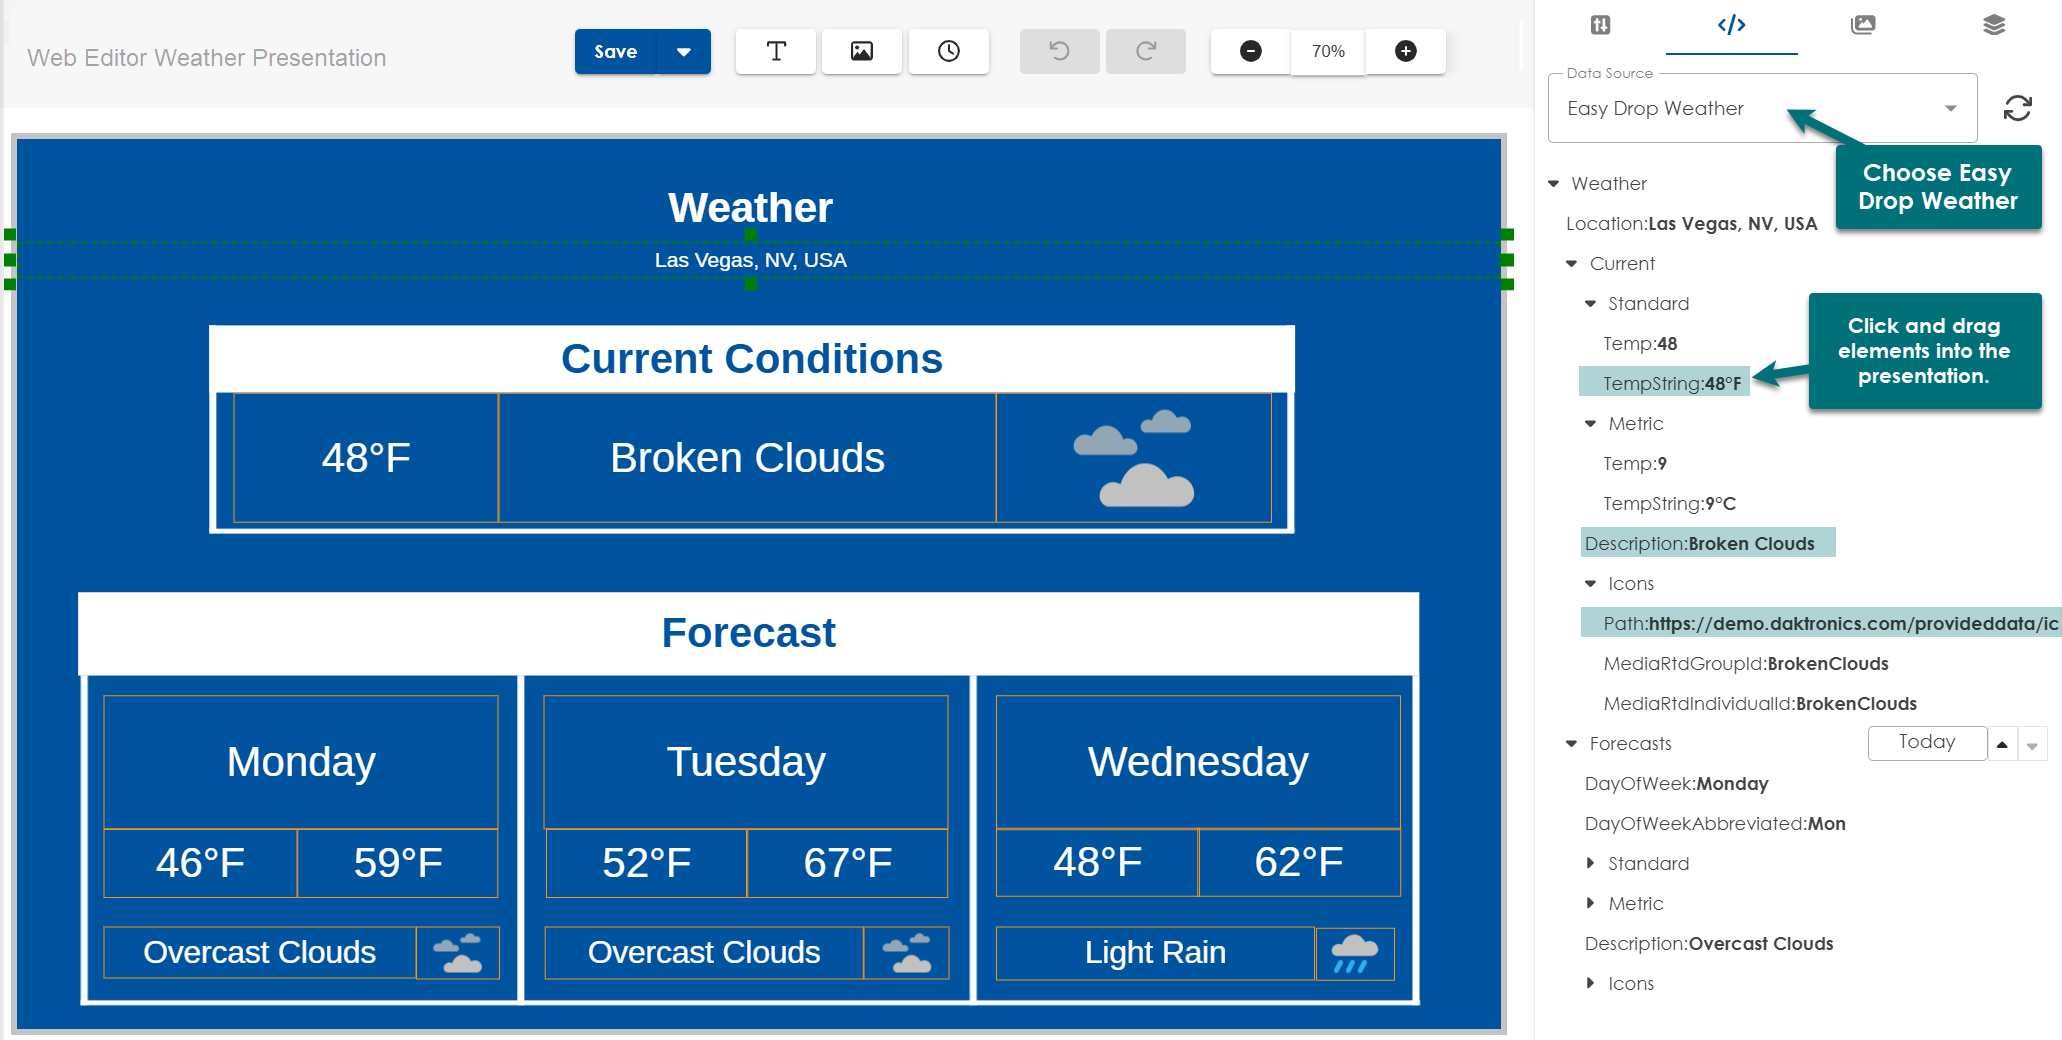Image resolution: width=2062 pixels, height=1040 pixels.
Task: Click the Save button
Action: (615, 51)
